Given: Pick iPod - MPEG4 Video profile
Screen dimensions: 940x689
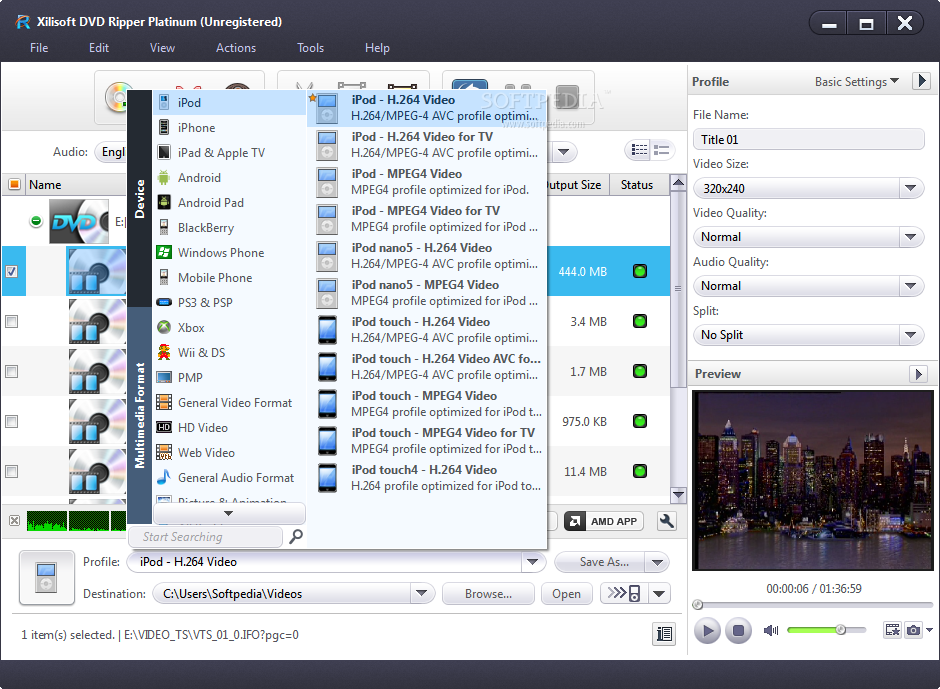Looking at the screenshot, I should pyautogui.click(x=427, y=182).
